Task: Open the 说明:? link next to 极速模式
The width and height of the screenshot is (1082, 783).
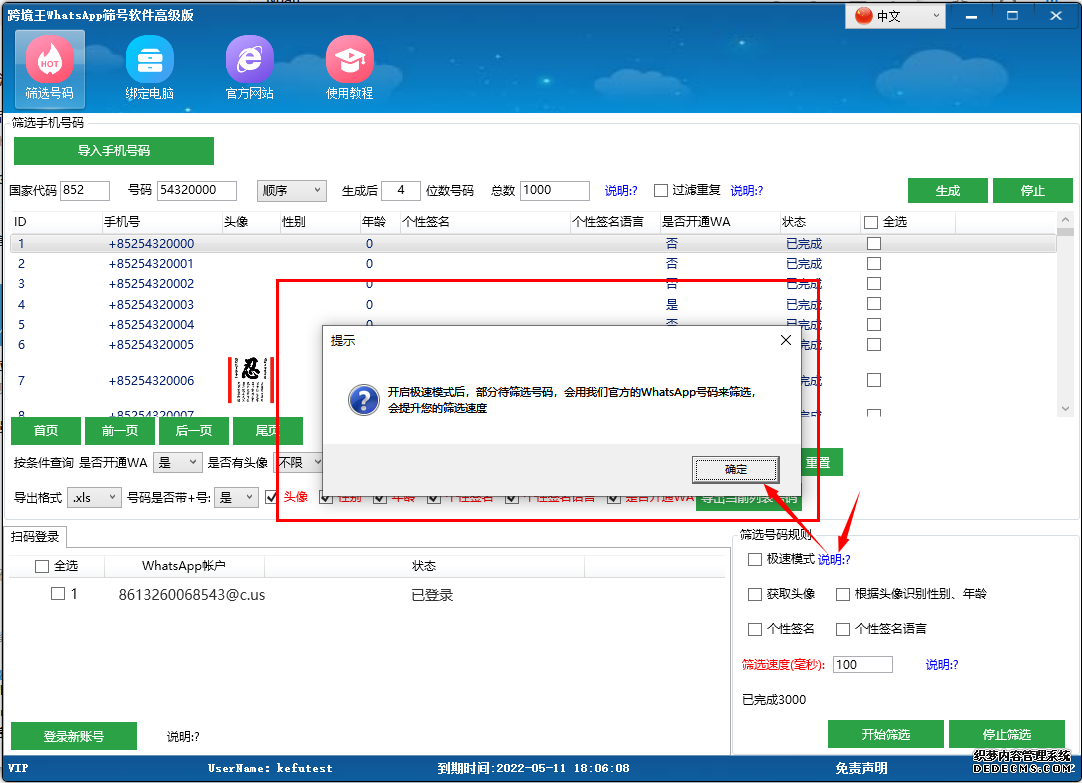Action: point(834,559)
